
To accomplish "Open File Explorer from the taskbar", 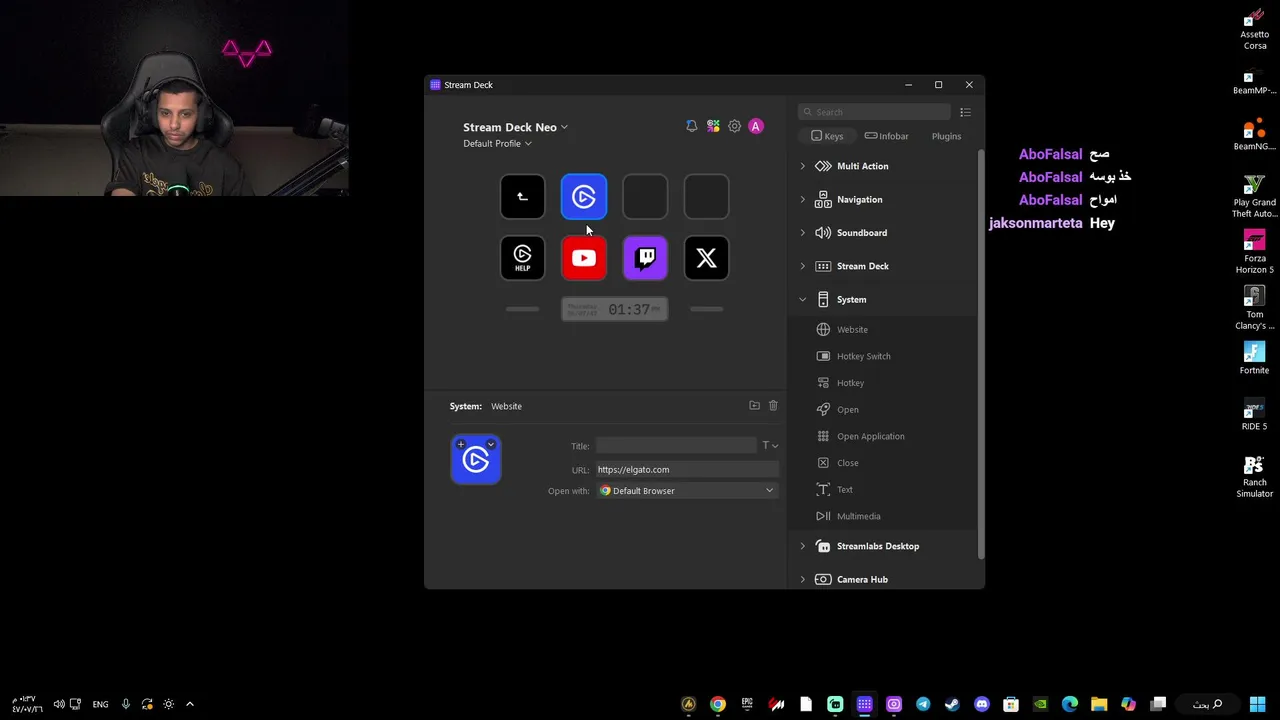I will 1099,704.
